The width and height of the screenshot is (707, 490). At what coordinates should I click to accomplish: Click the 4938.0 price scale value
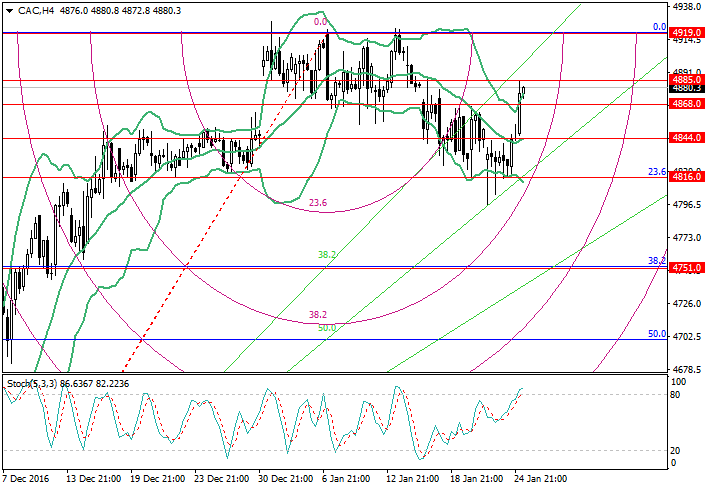[687, 7]
